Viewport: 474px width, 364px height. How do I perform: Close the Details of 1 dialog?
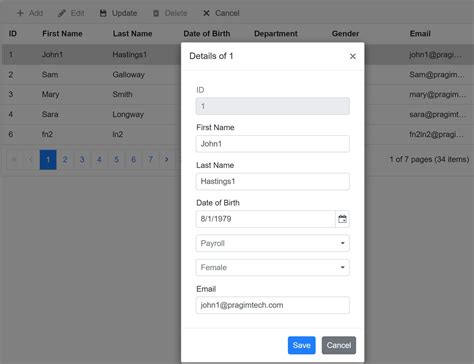click(x=353, y=56)
